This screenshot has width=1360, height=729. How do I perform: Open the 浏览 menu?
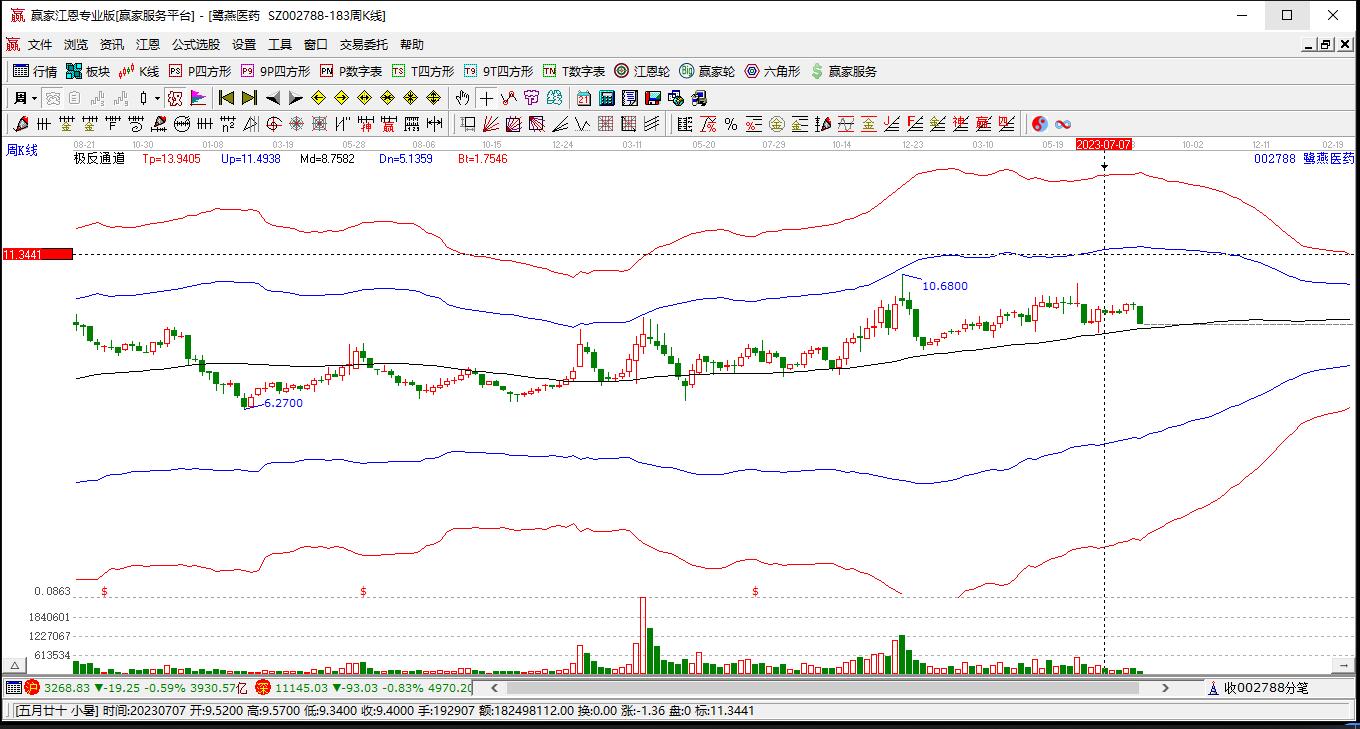point(76,44)
